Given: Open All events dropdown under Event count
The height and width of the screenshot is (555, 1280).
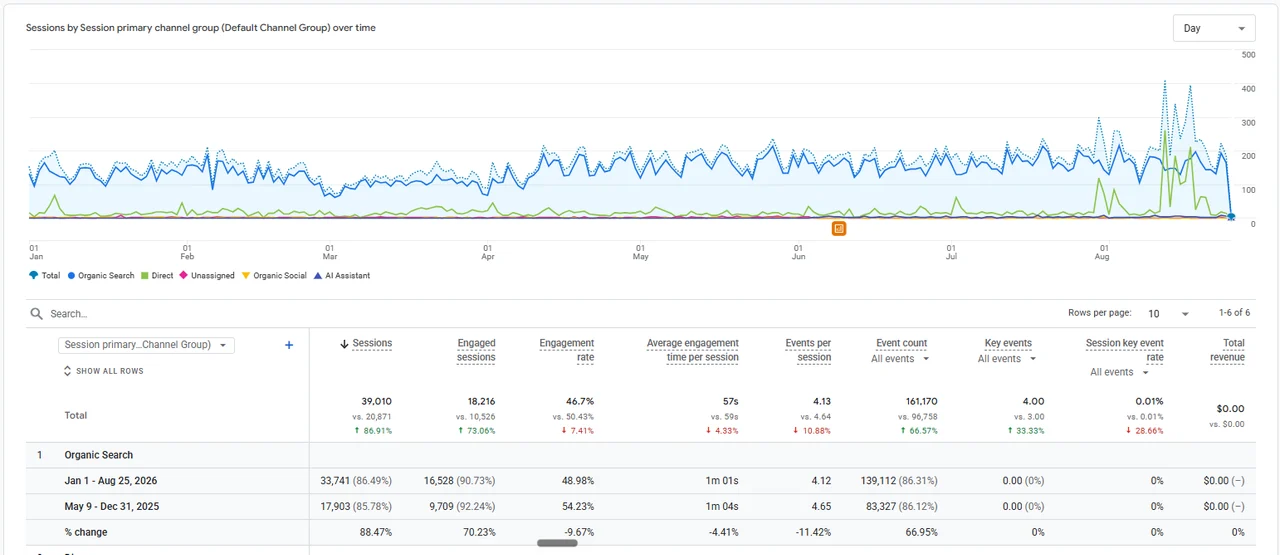Looking at the screenshot, I should tap(900, 359).
